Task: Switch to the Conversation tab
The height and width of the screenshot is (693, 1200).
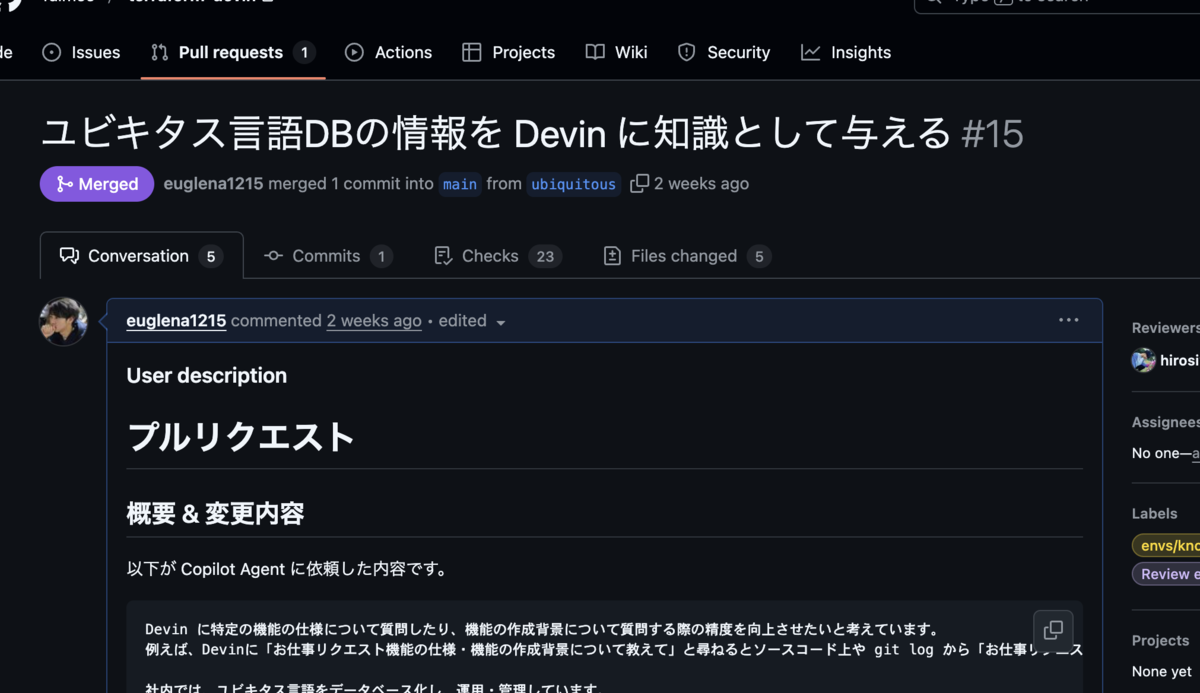Action: coord(141,256)
